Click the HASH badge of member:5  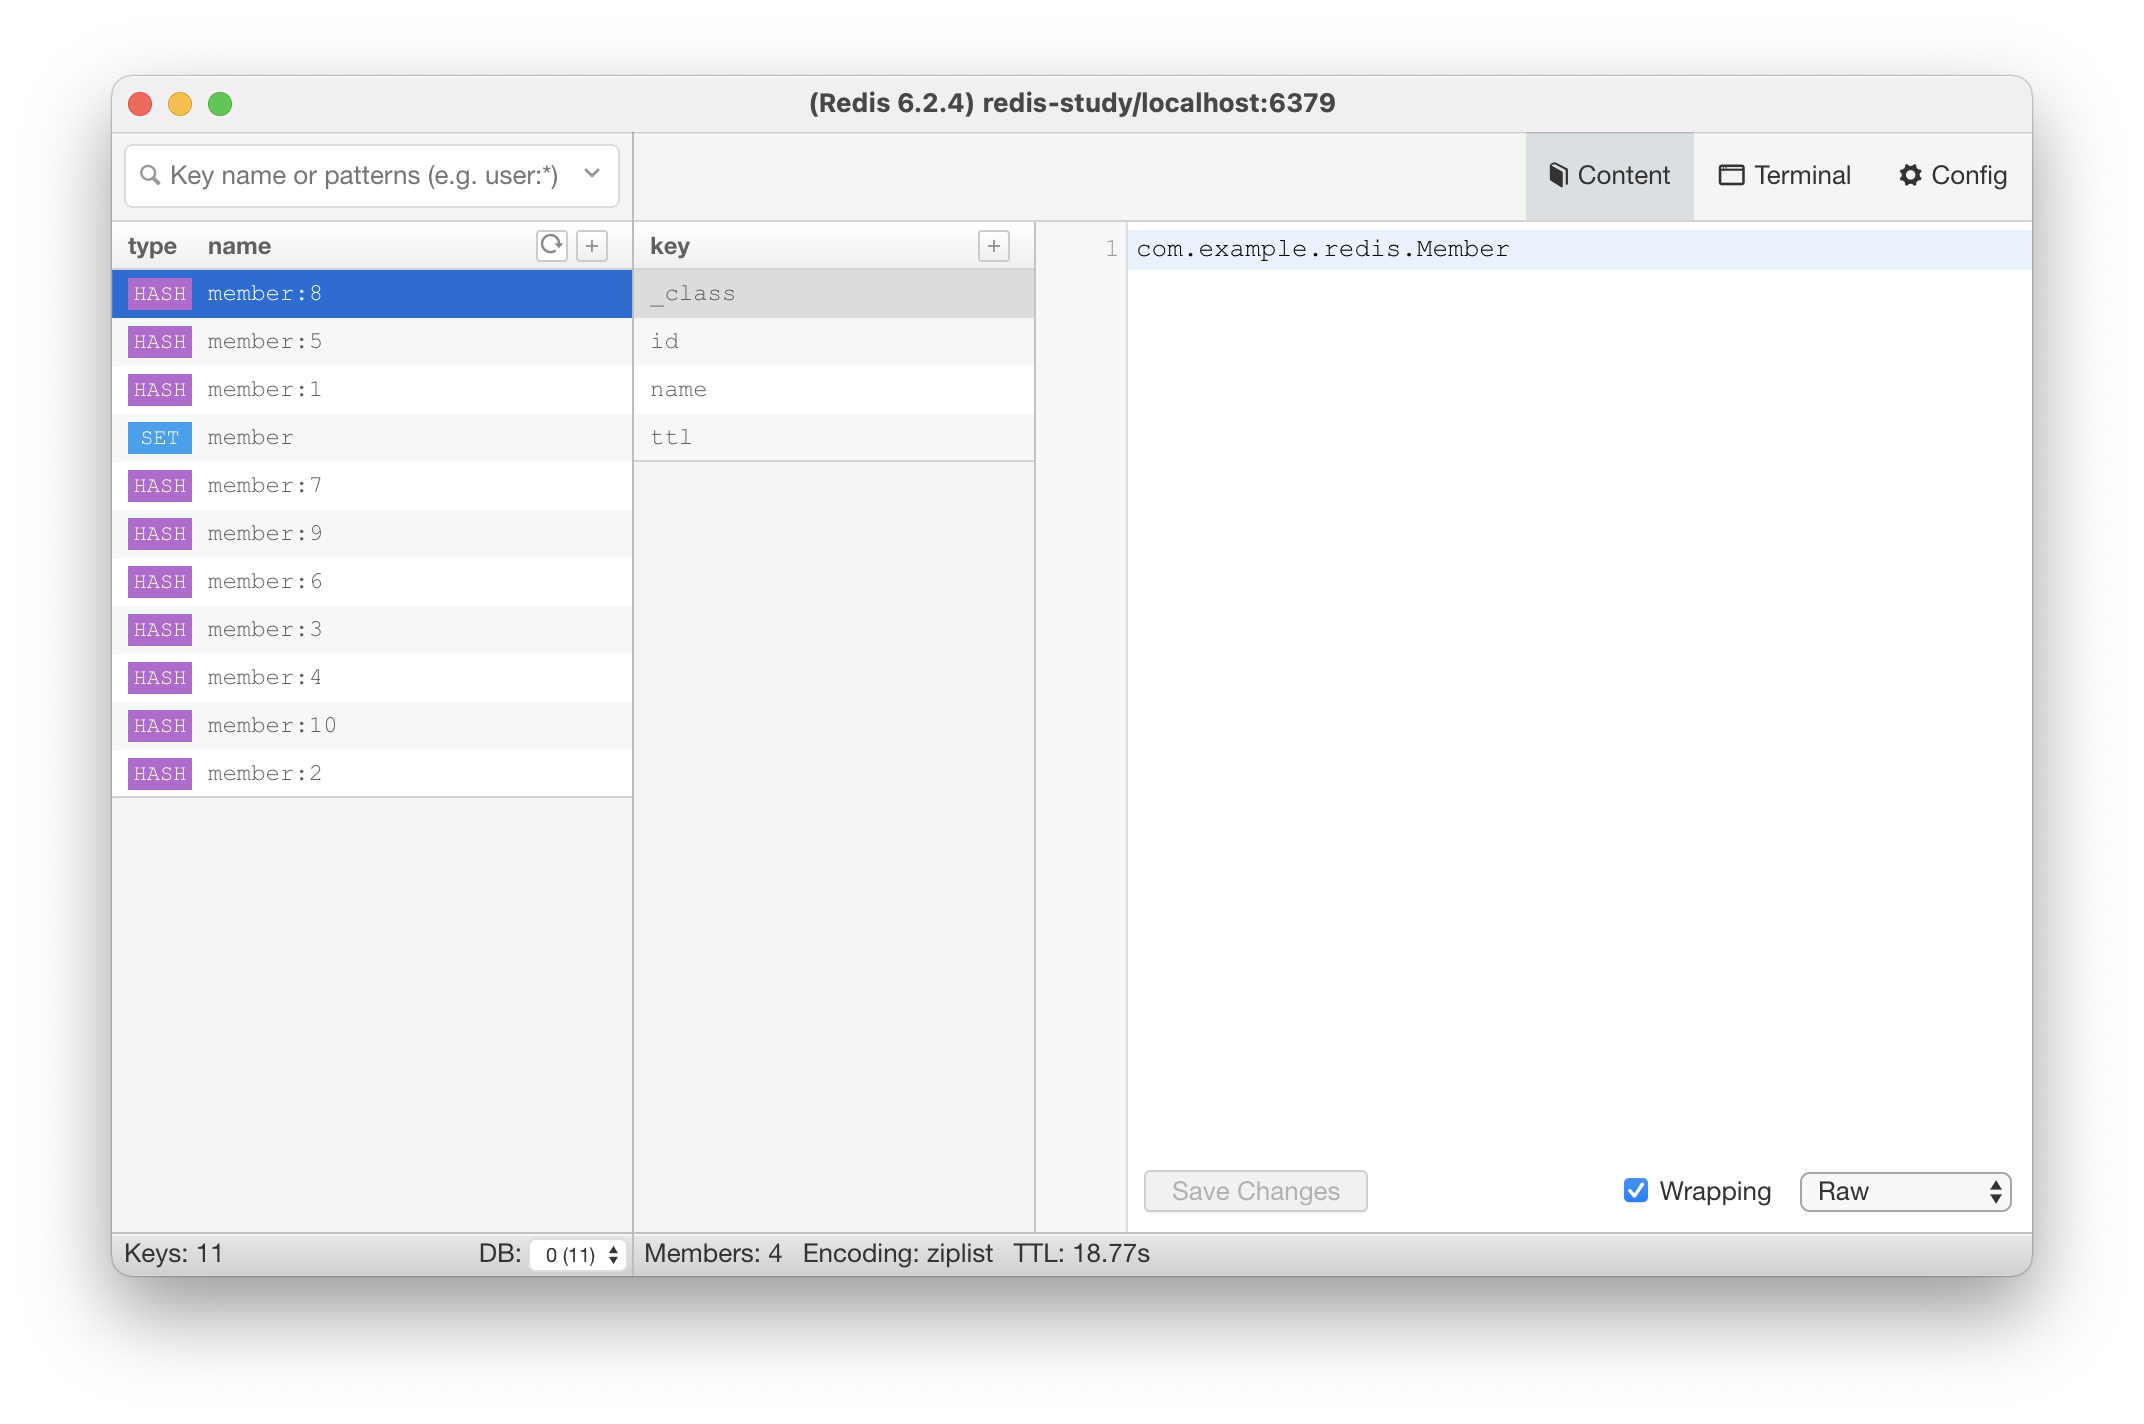160,342
